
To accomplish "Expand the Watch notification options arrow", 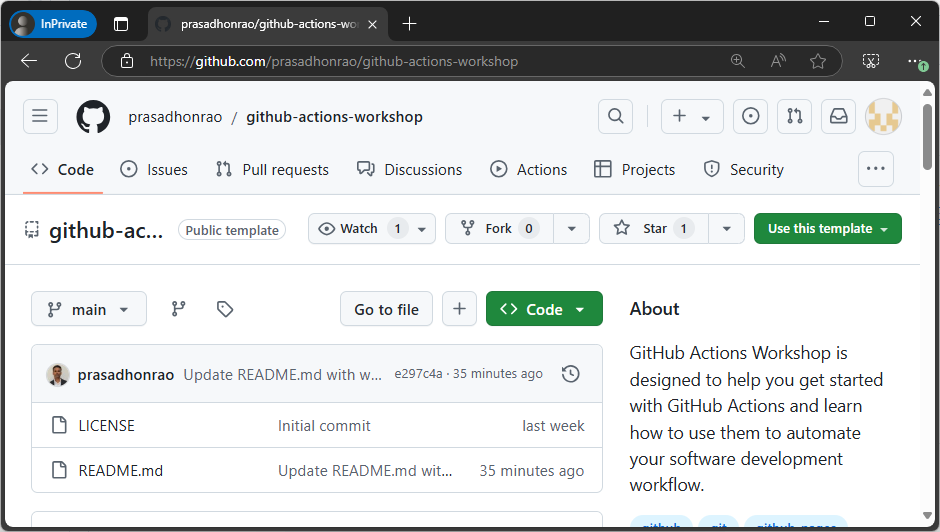I will click(422, 229).
